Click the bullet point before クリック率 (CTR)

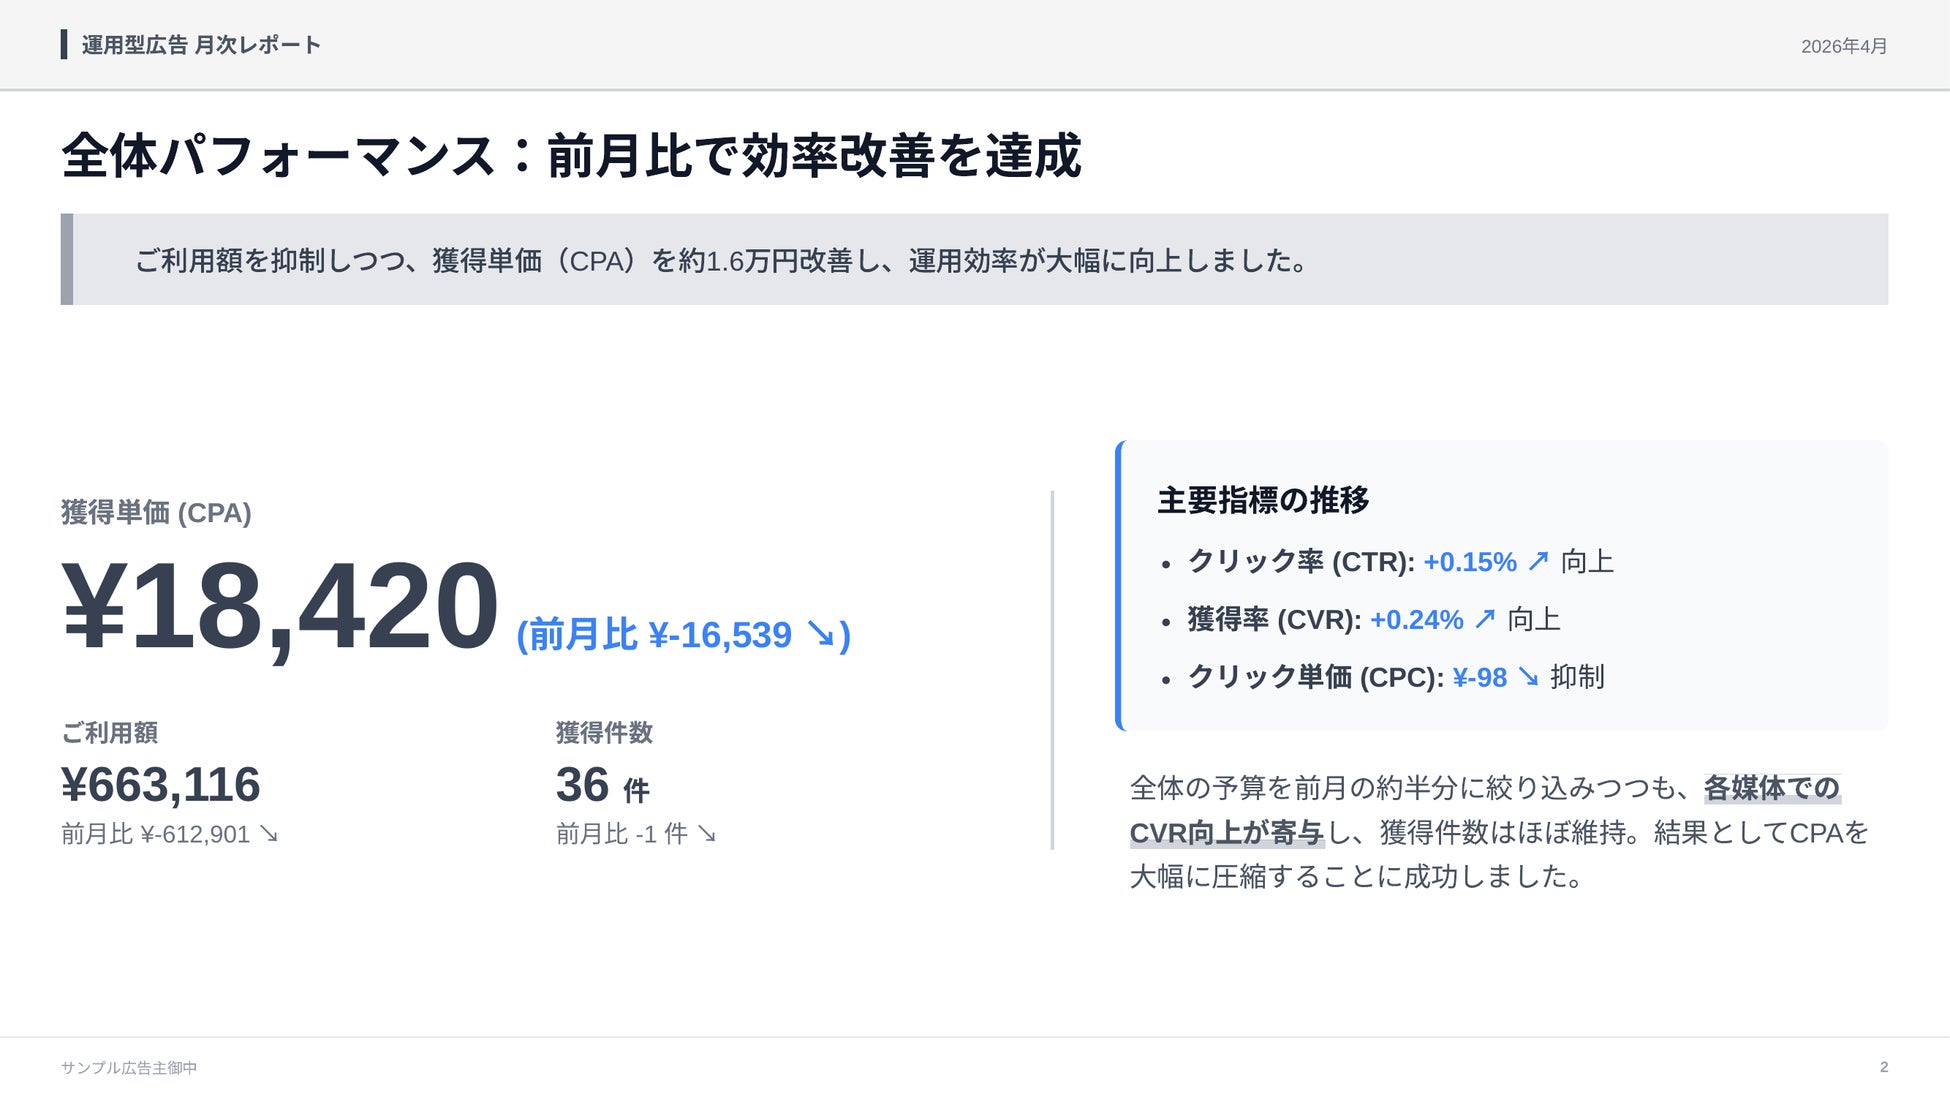[1166, 565]
